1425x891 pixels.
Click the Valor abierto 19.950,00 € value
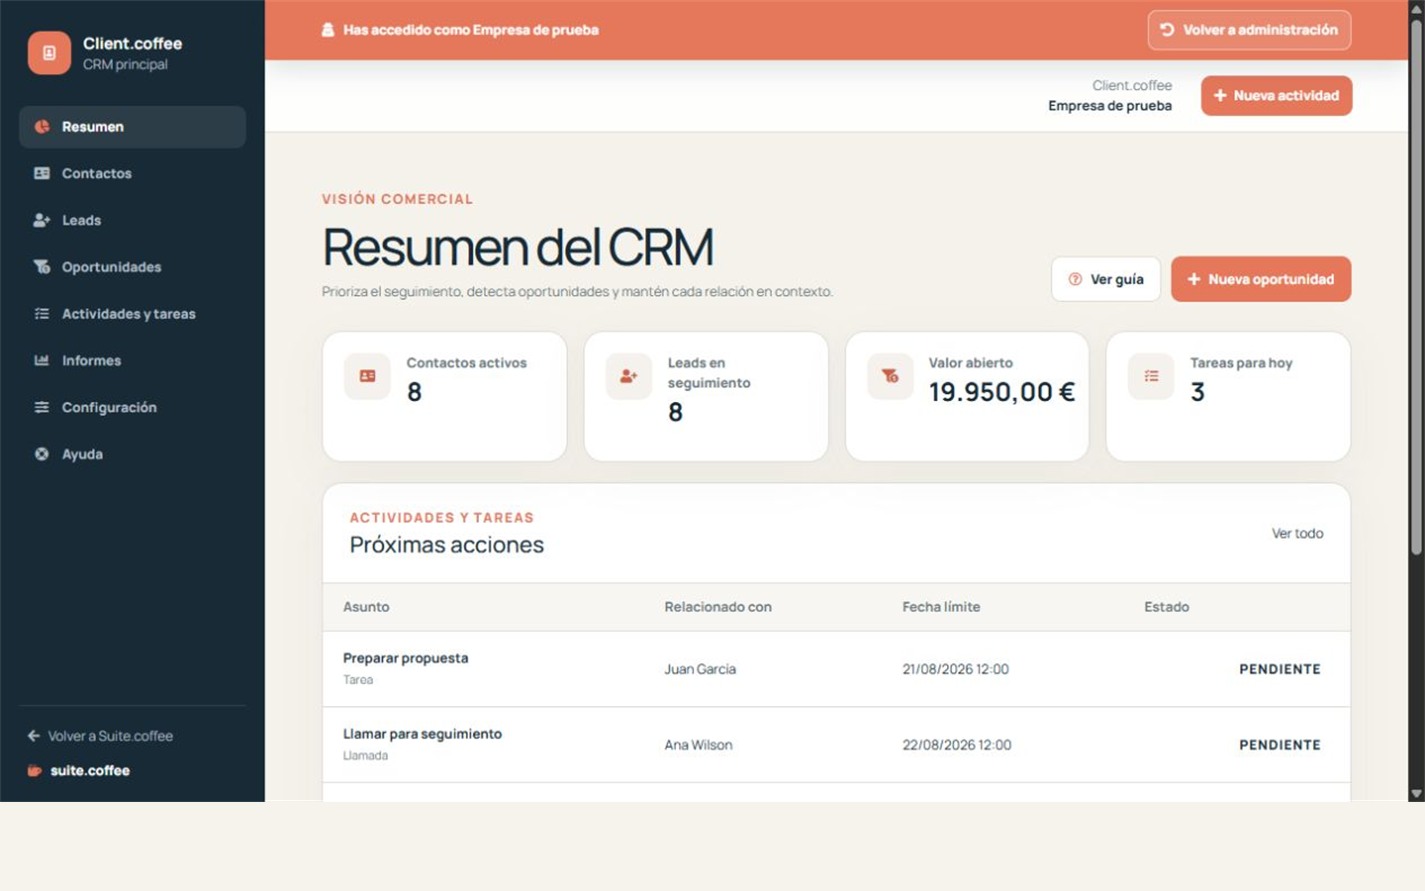(1002, 392)
